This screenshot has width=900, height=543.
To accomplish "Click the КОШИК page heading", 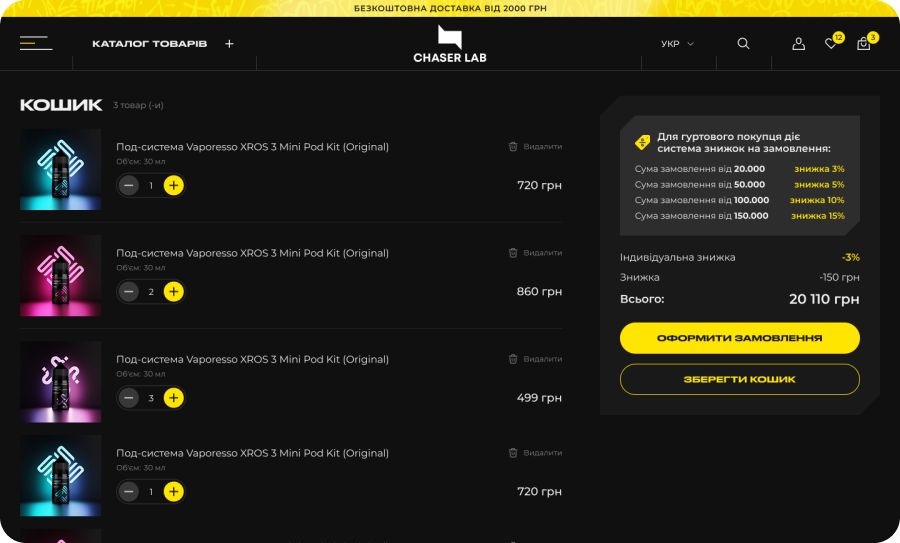I will point(61,105).
